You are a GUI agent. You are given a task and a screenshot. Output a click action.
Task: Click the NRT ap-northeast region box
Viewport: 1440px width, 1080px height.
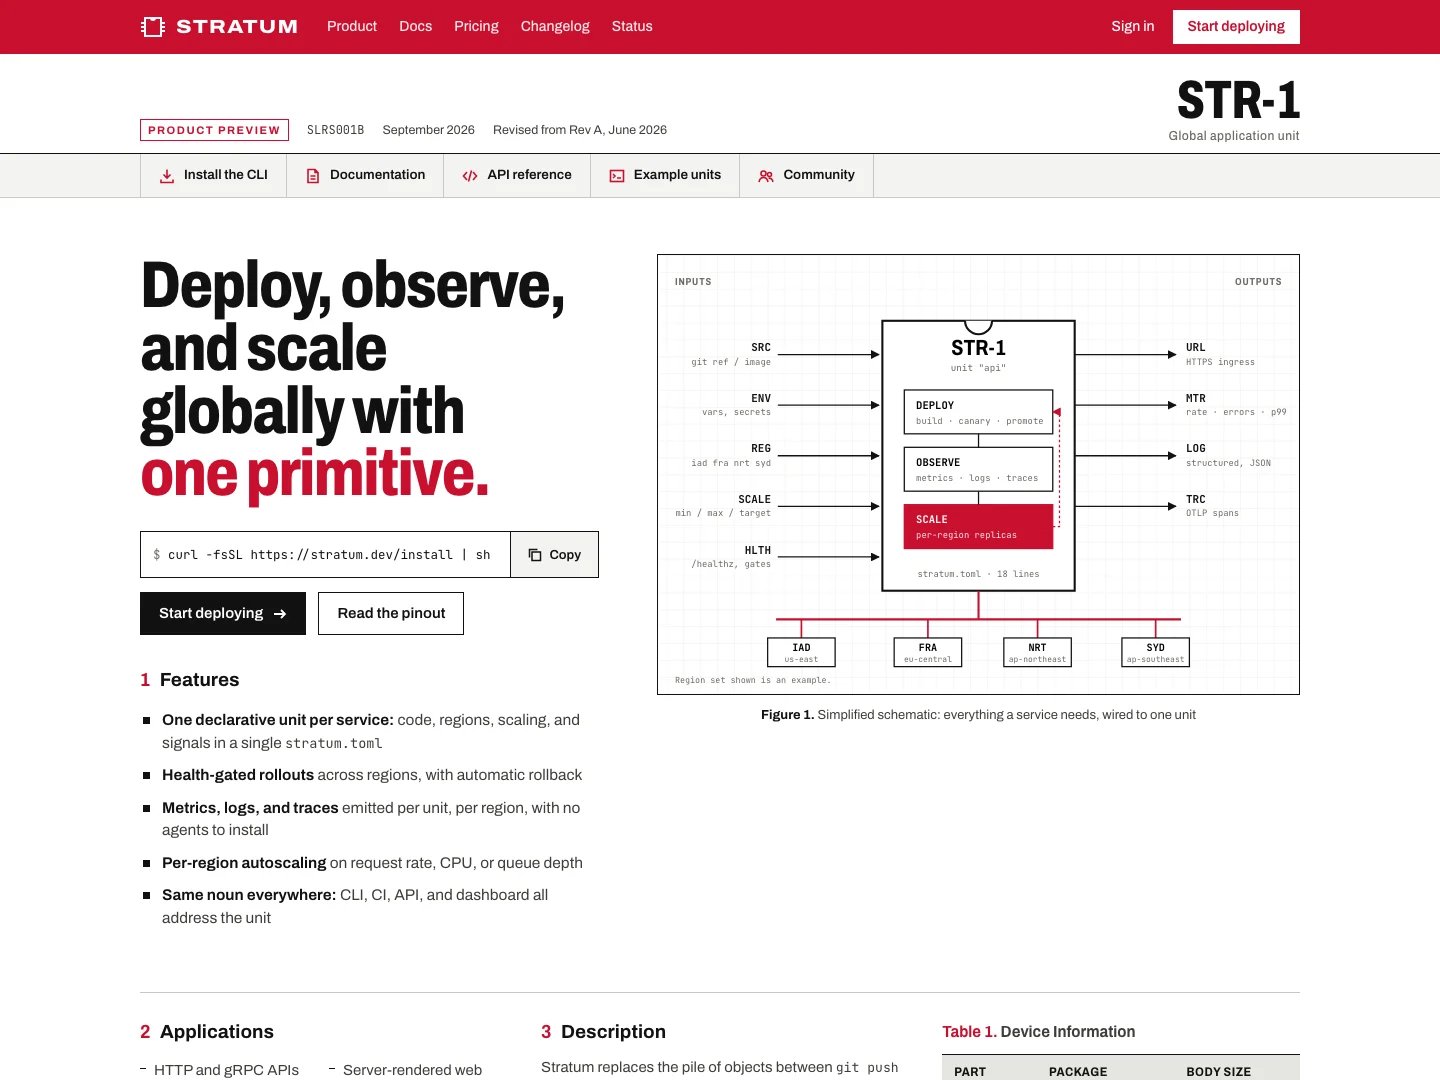coord(1037,652)
